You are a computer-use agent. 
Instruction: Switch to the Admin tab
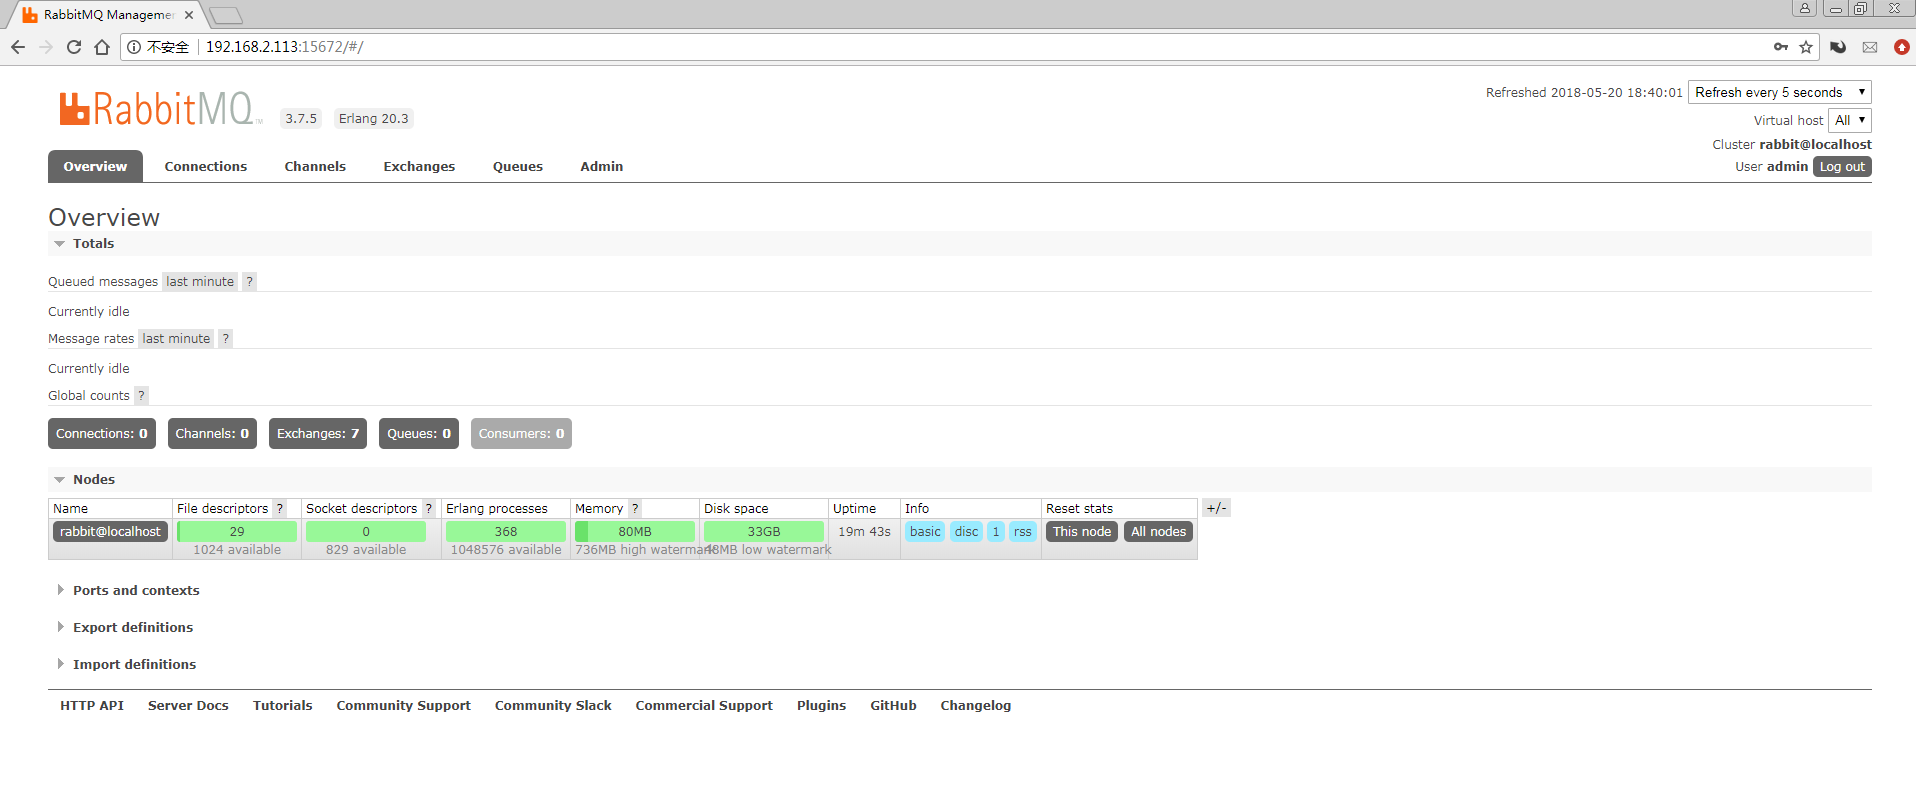click(x=601, y=166)
